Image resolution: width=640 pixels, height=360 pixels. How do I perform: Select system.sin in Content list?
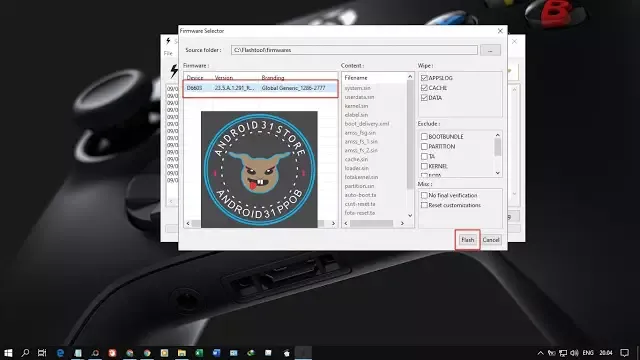pyautogui.click(x=358, y=88)
